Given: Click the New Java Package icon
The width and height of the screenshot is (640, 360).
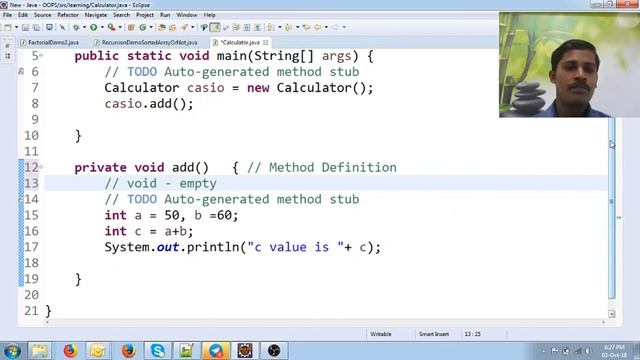Looking at the screenshot, I should tap(131, 27).
